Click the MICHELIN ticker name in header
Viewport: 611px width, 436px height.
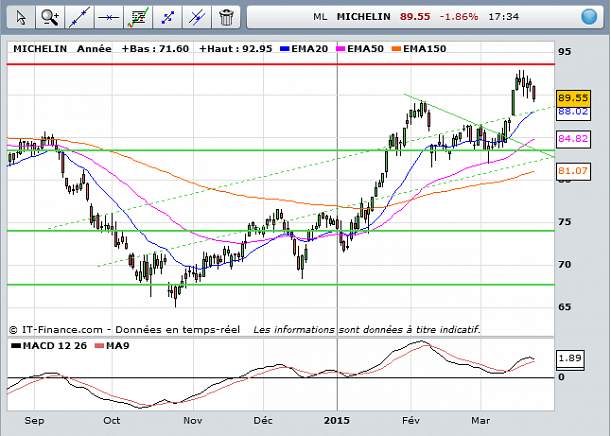364,17
